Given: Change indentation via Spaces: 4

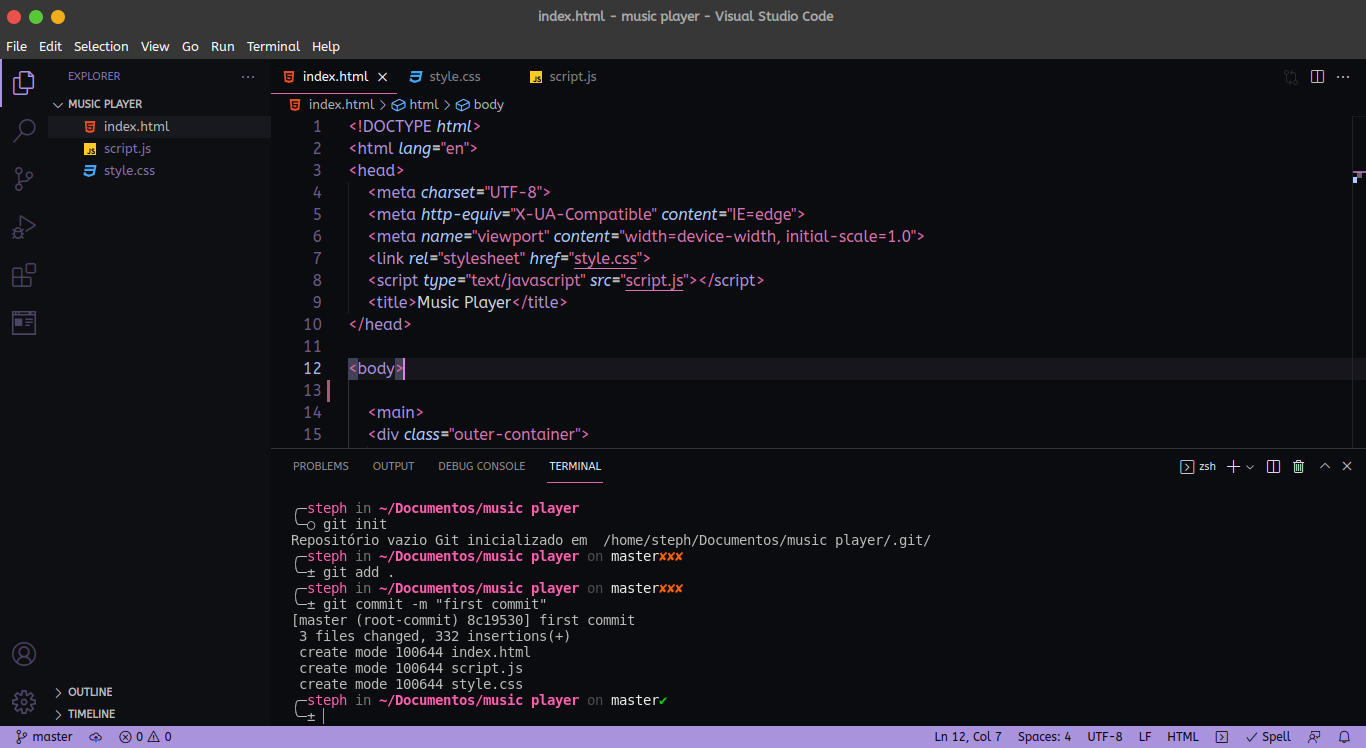Looking at the screenshot, I should (1044, 737).
